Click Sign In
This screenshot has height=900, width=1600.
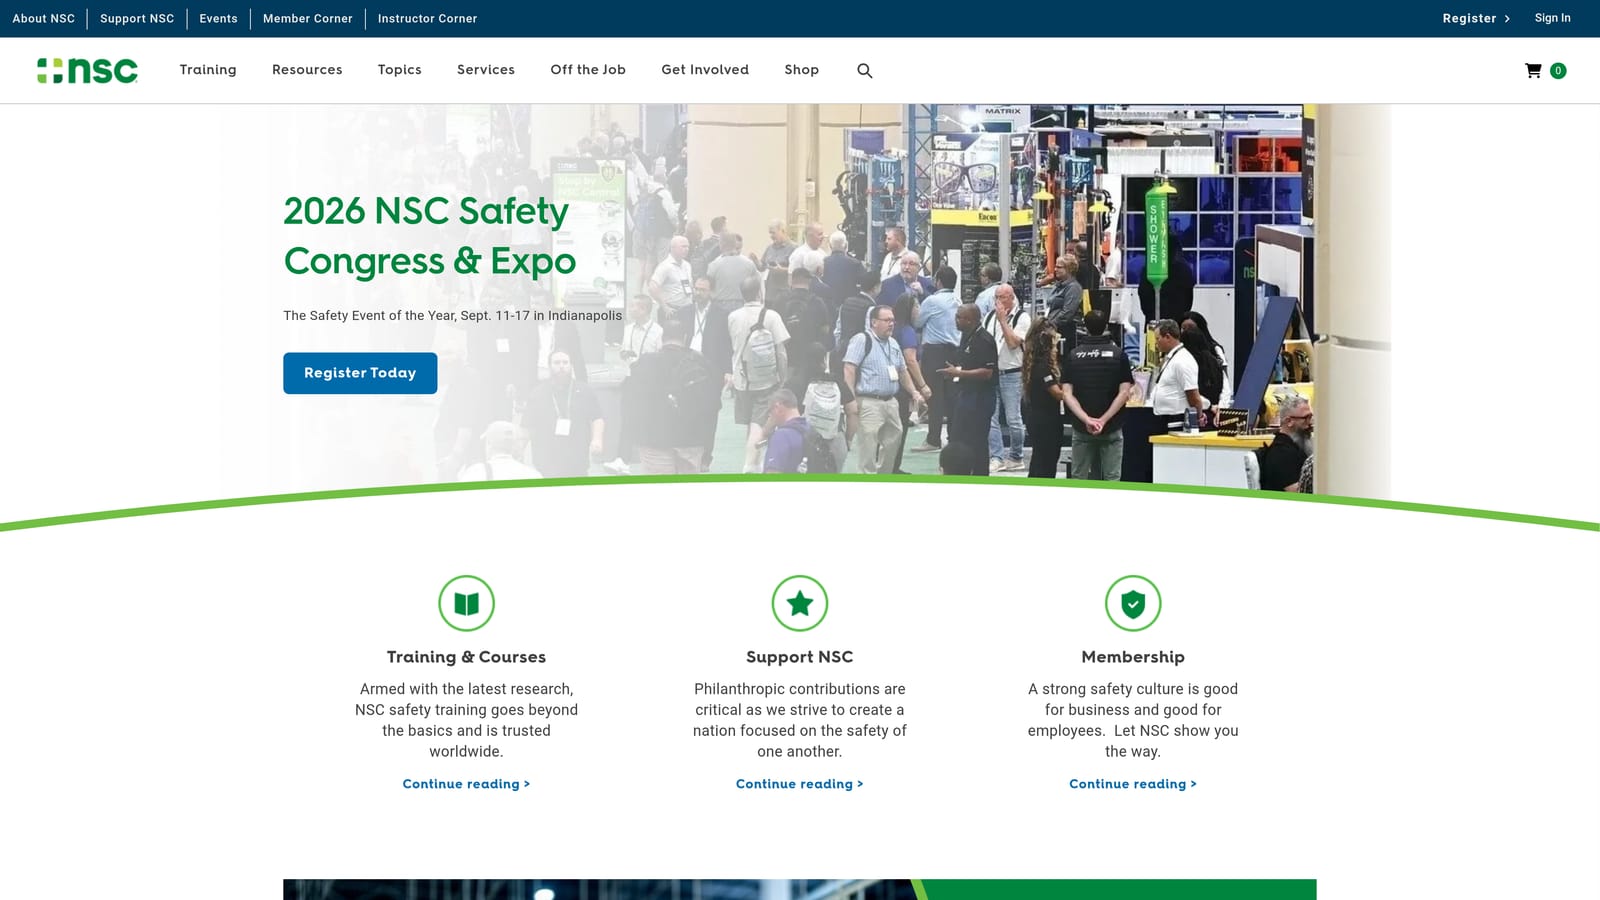point(1553,18)
